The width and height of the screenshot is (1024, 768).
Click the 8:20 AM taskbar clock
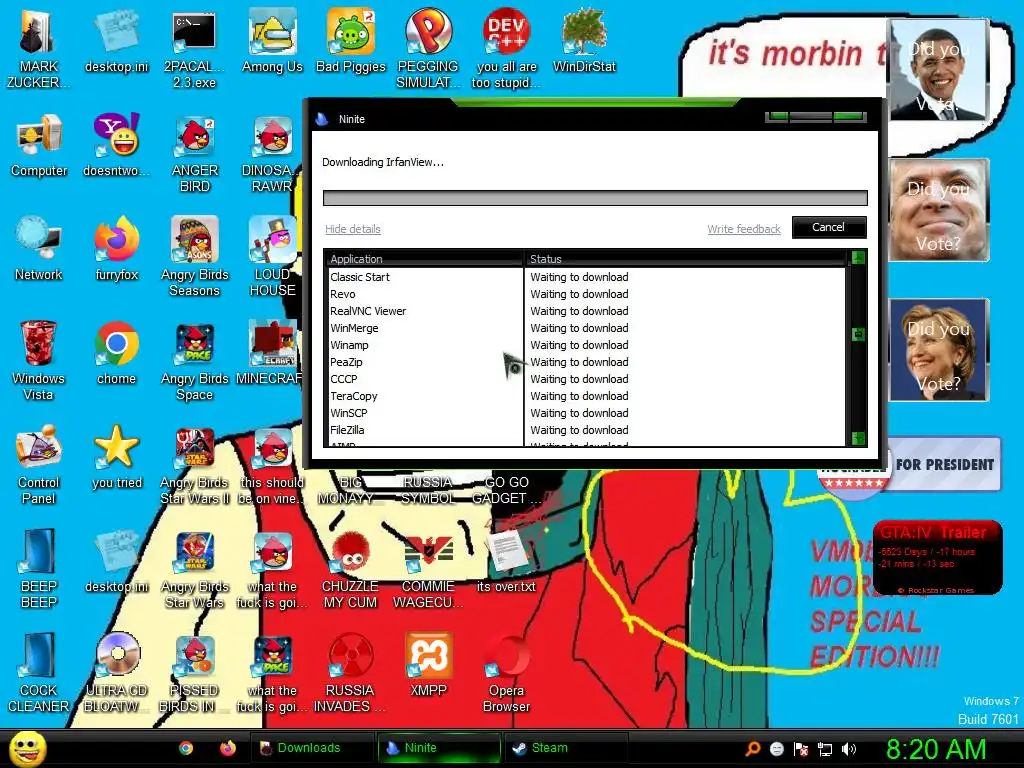click(x=935, y=749)
